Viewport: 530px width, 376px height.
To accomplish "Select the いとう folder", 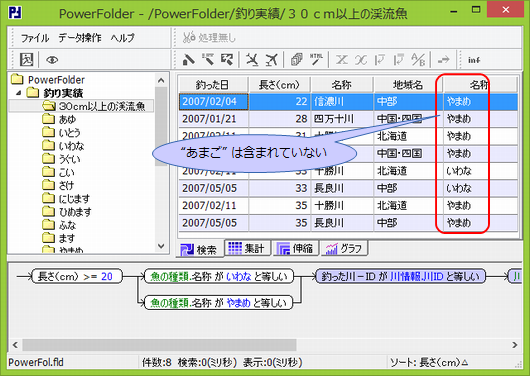I will coord(62,133).
